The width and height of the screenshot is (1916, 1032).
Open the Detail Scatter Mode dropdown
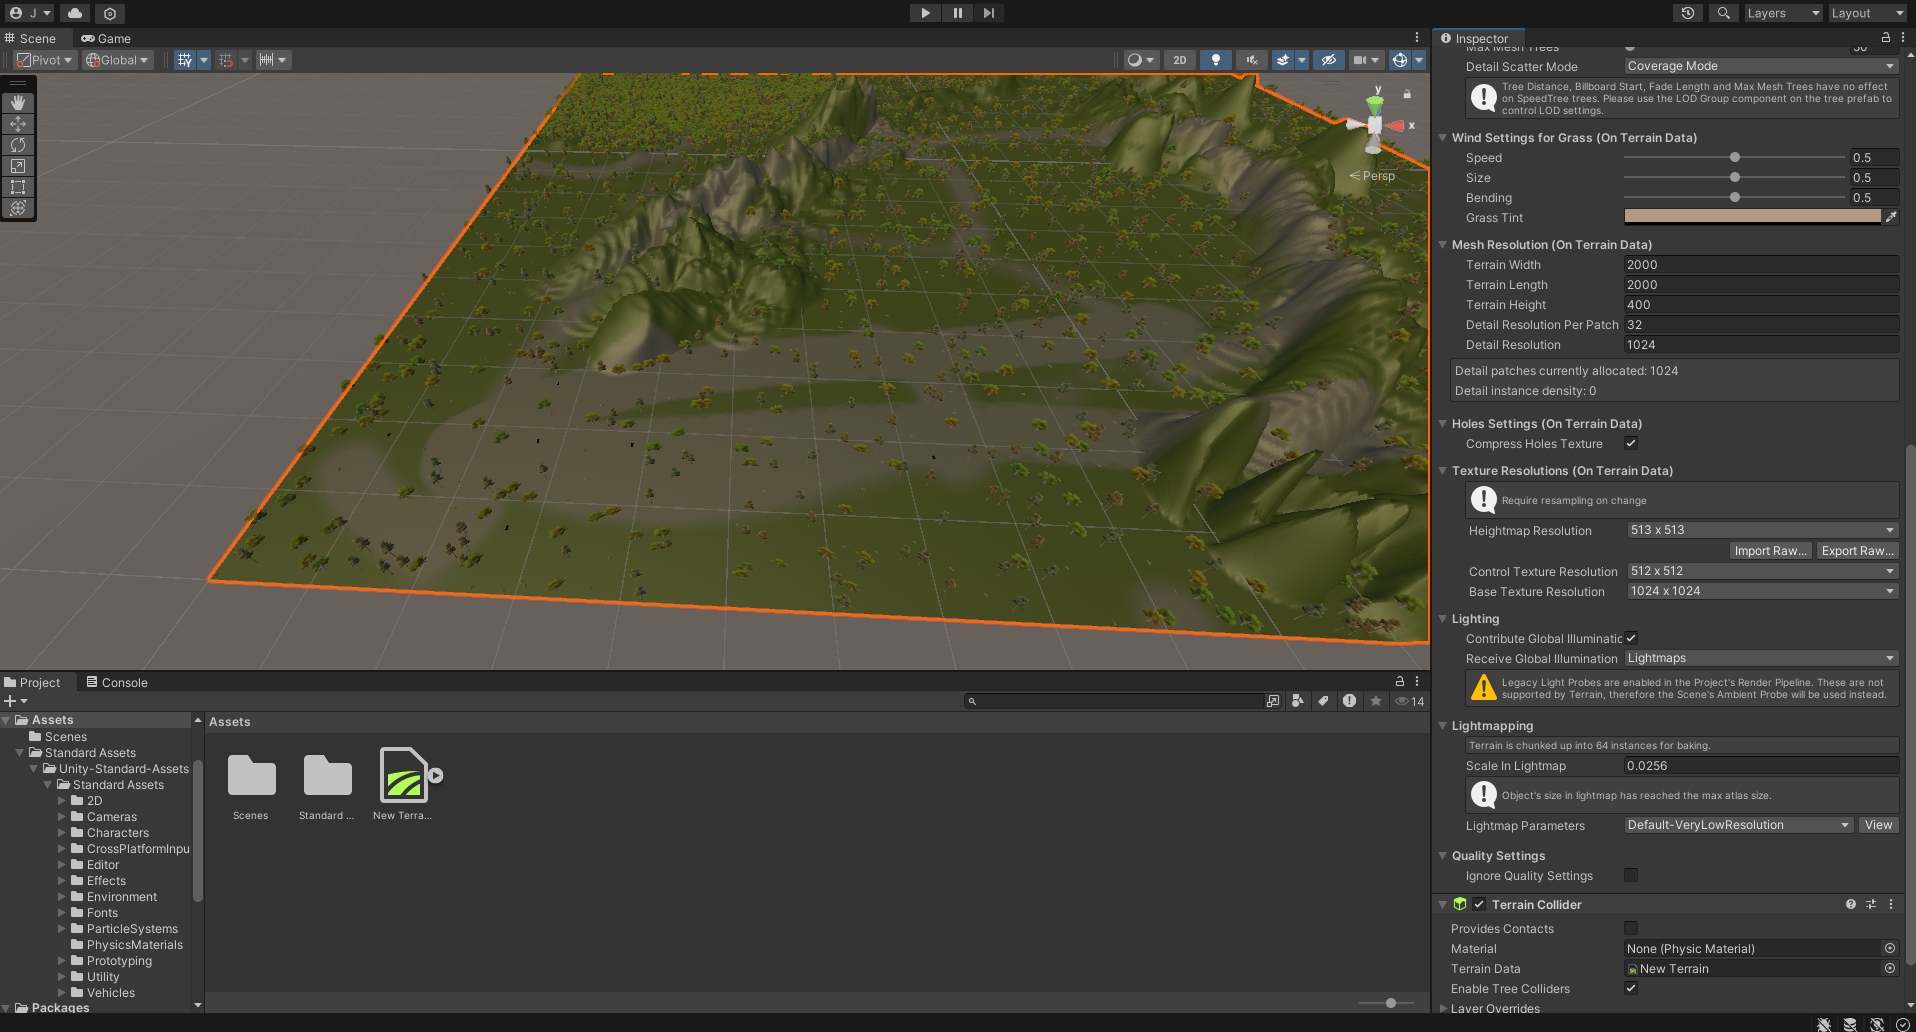1760,66
